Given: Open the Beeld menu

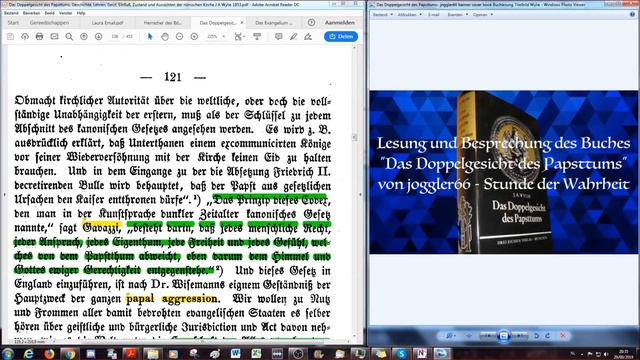Looking at the screenshot, I should [x=49, y=13].
